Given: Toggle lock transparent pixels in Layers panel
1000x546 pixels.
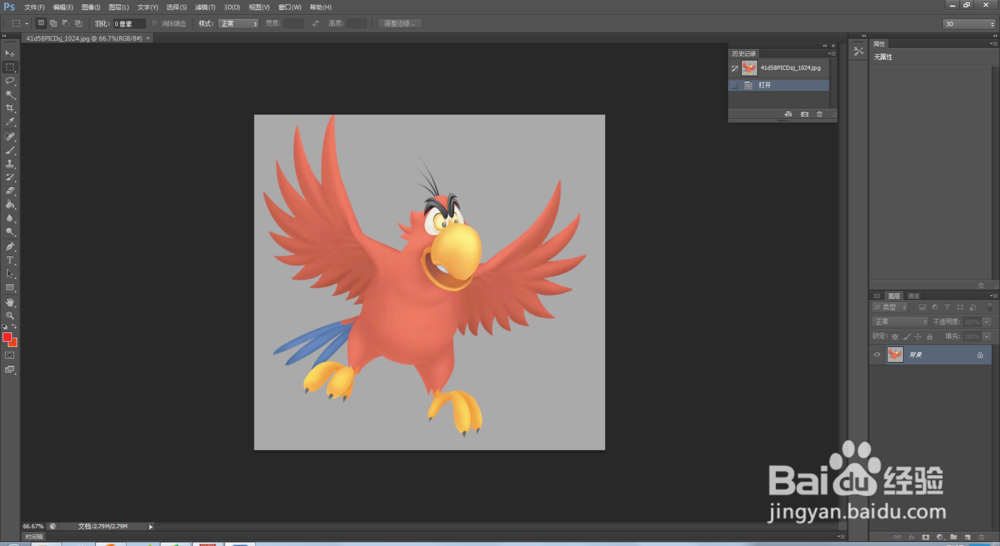Looking at the screenshot, I should tap(895, 336).
